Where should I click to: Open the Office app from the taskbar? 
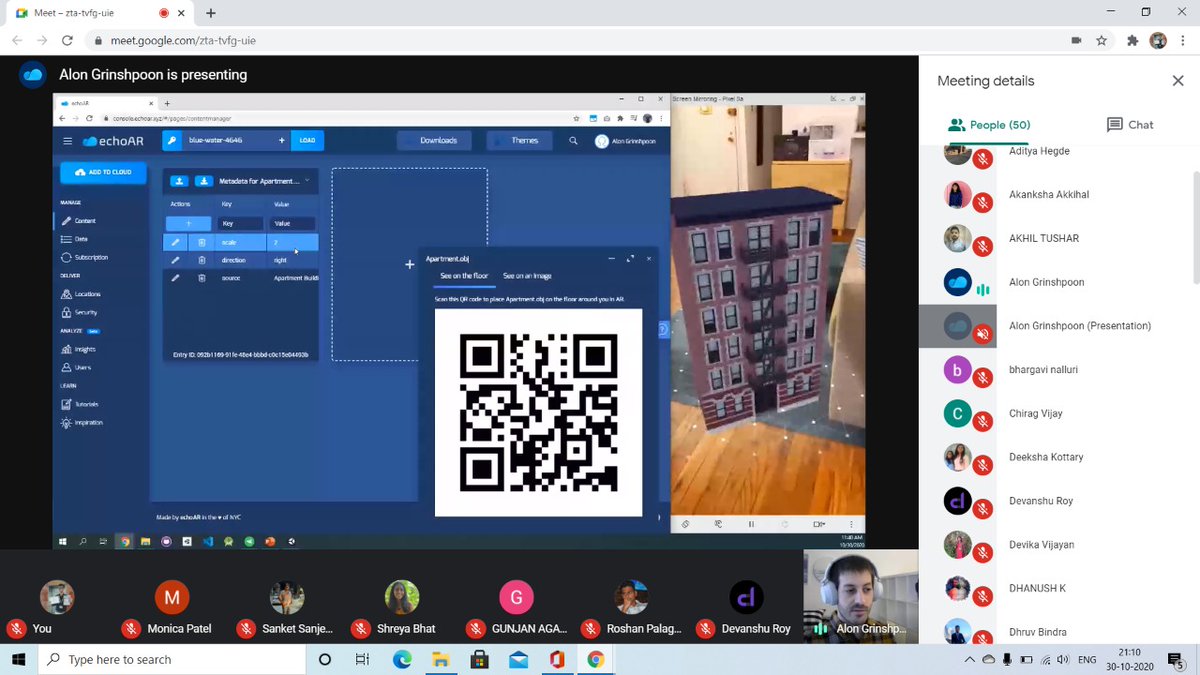(557, 659)
